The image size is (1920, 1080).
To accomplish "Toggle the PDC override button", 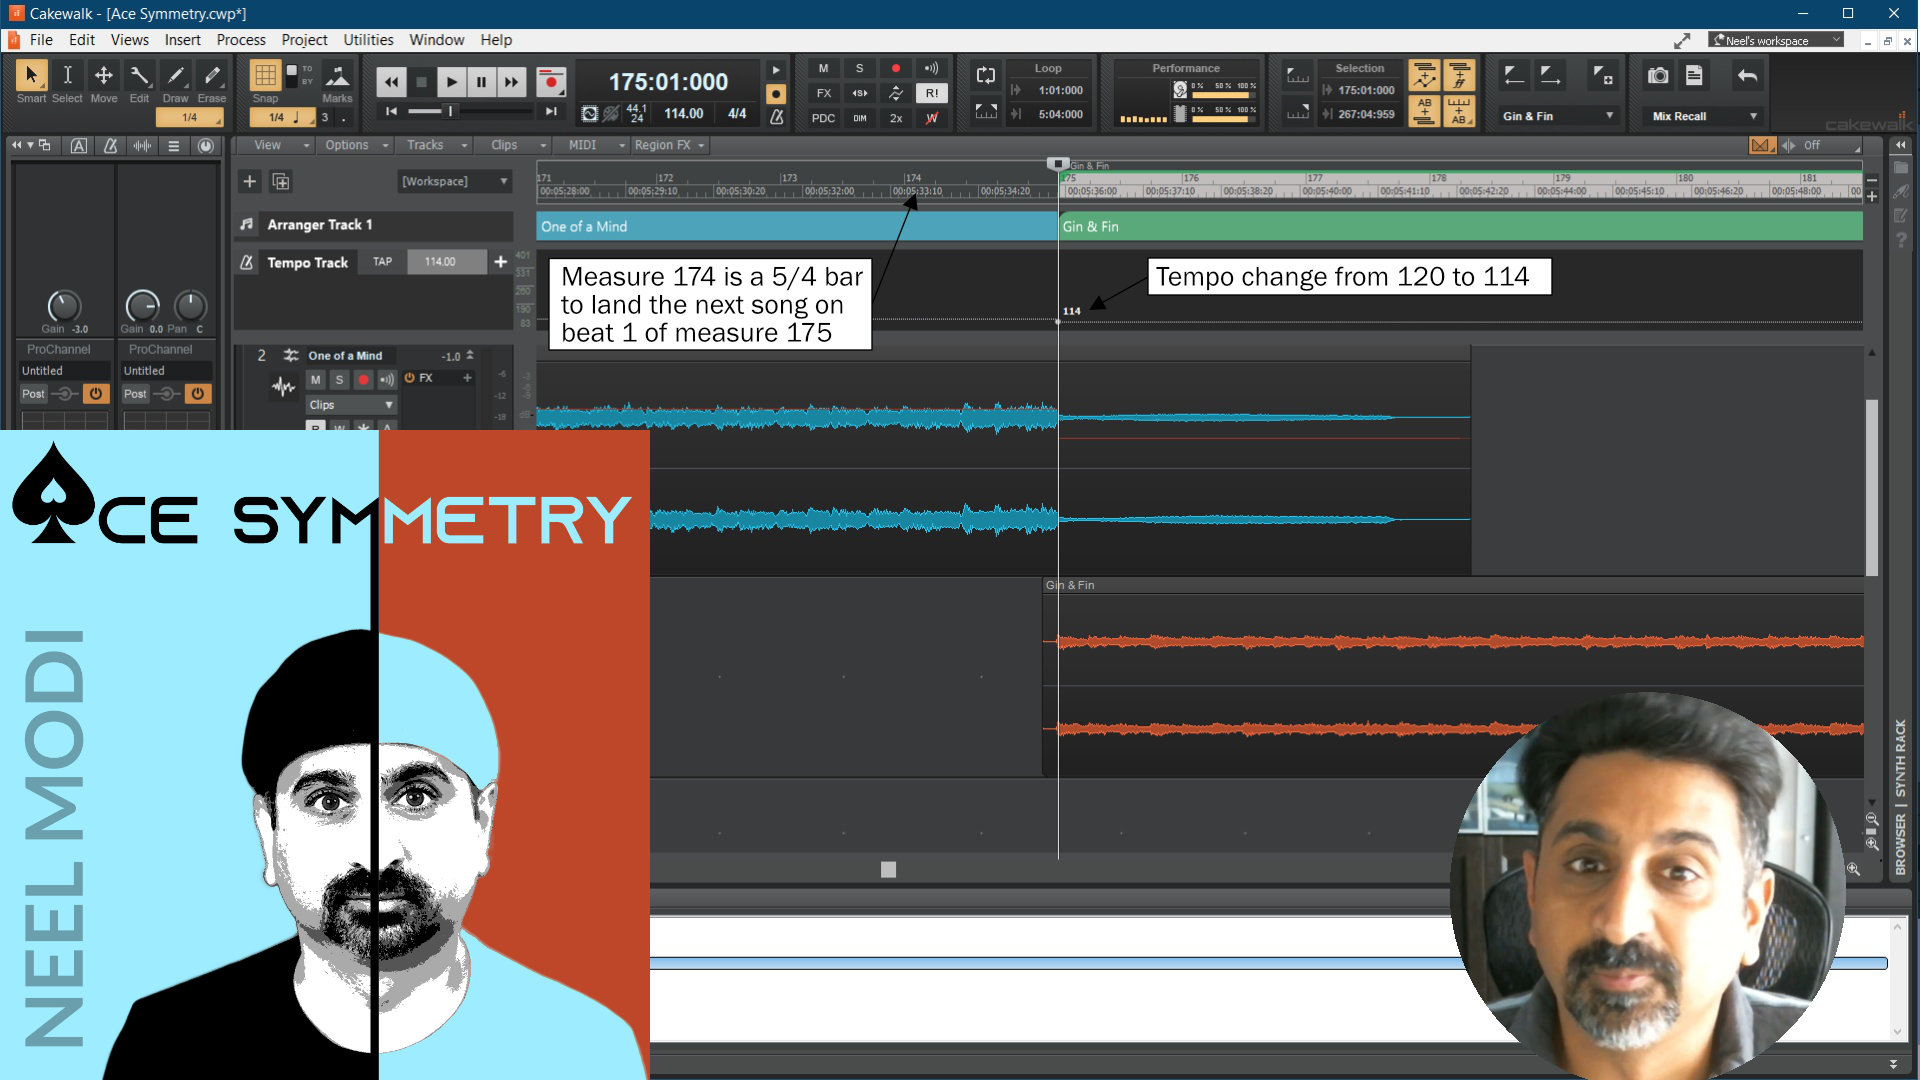I will (x=823, y=118).
